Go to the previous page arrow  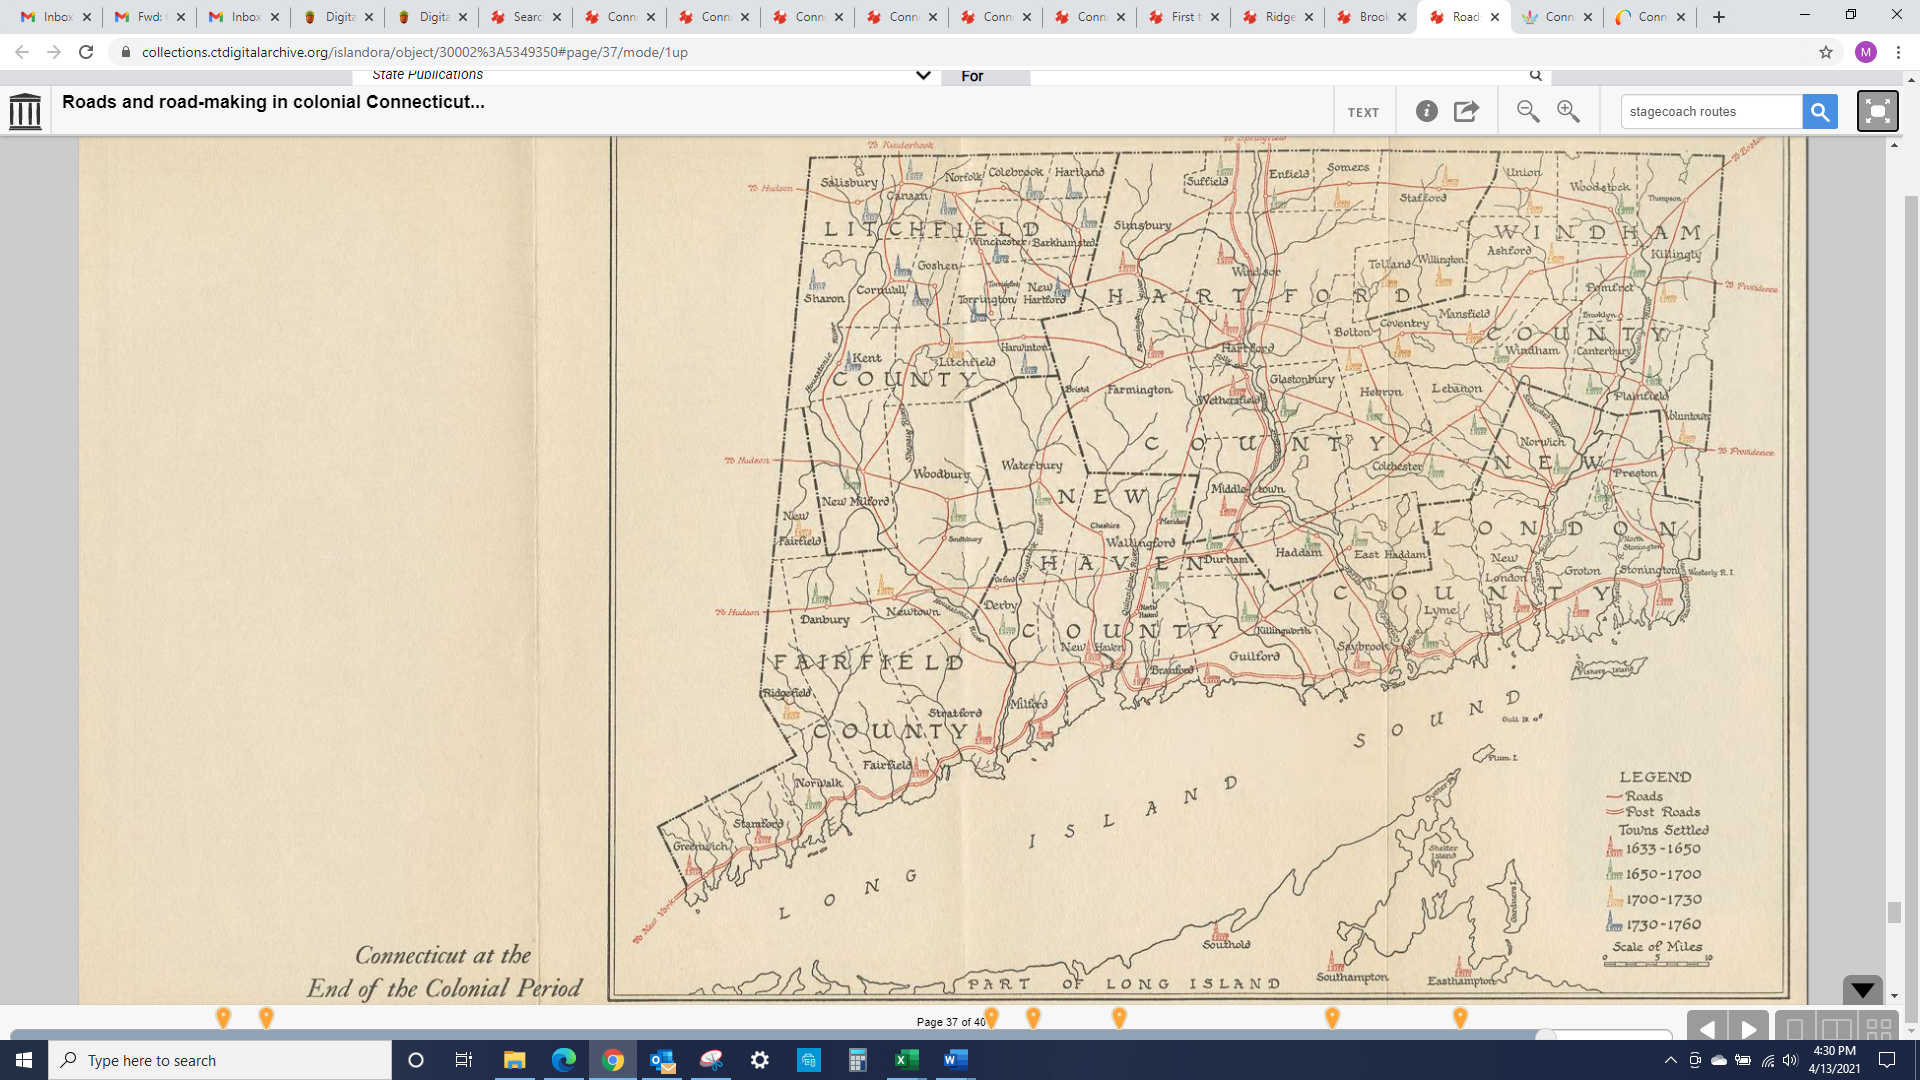coord(1707,1028)
